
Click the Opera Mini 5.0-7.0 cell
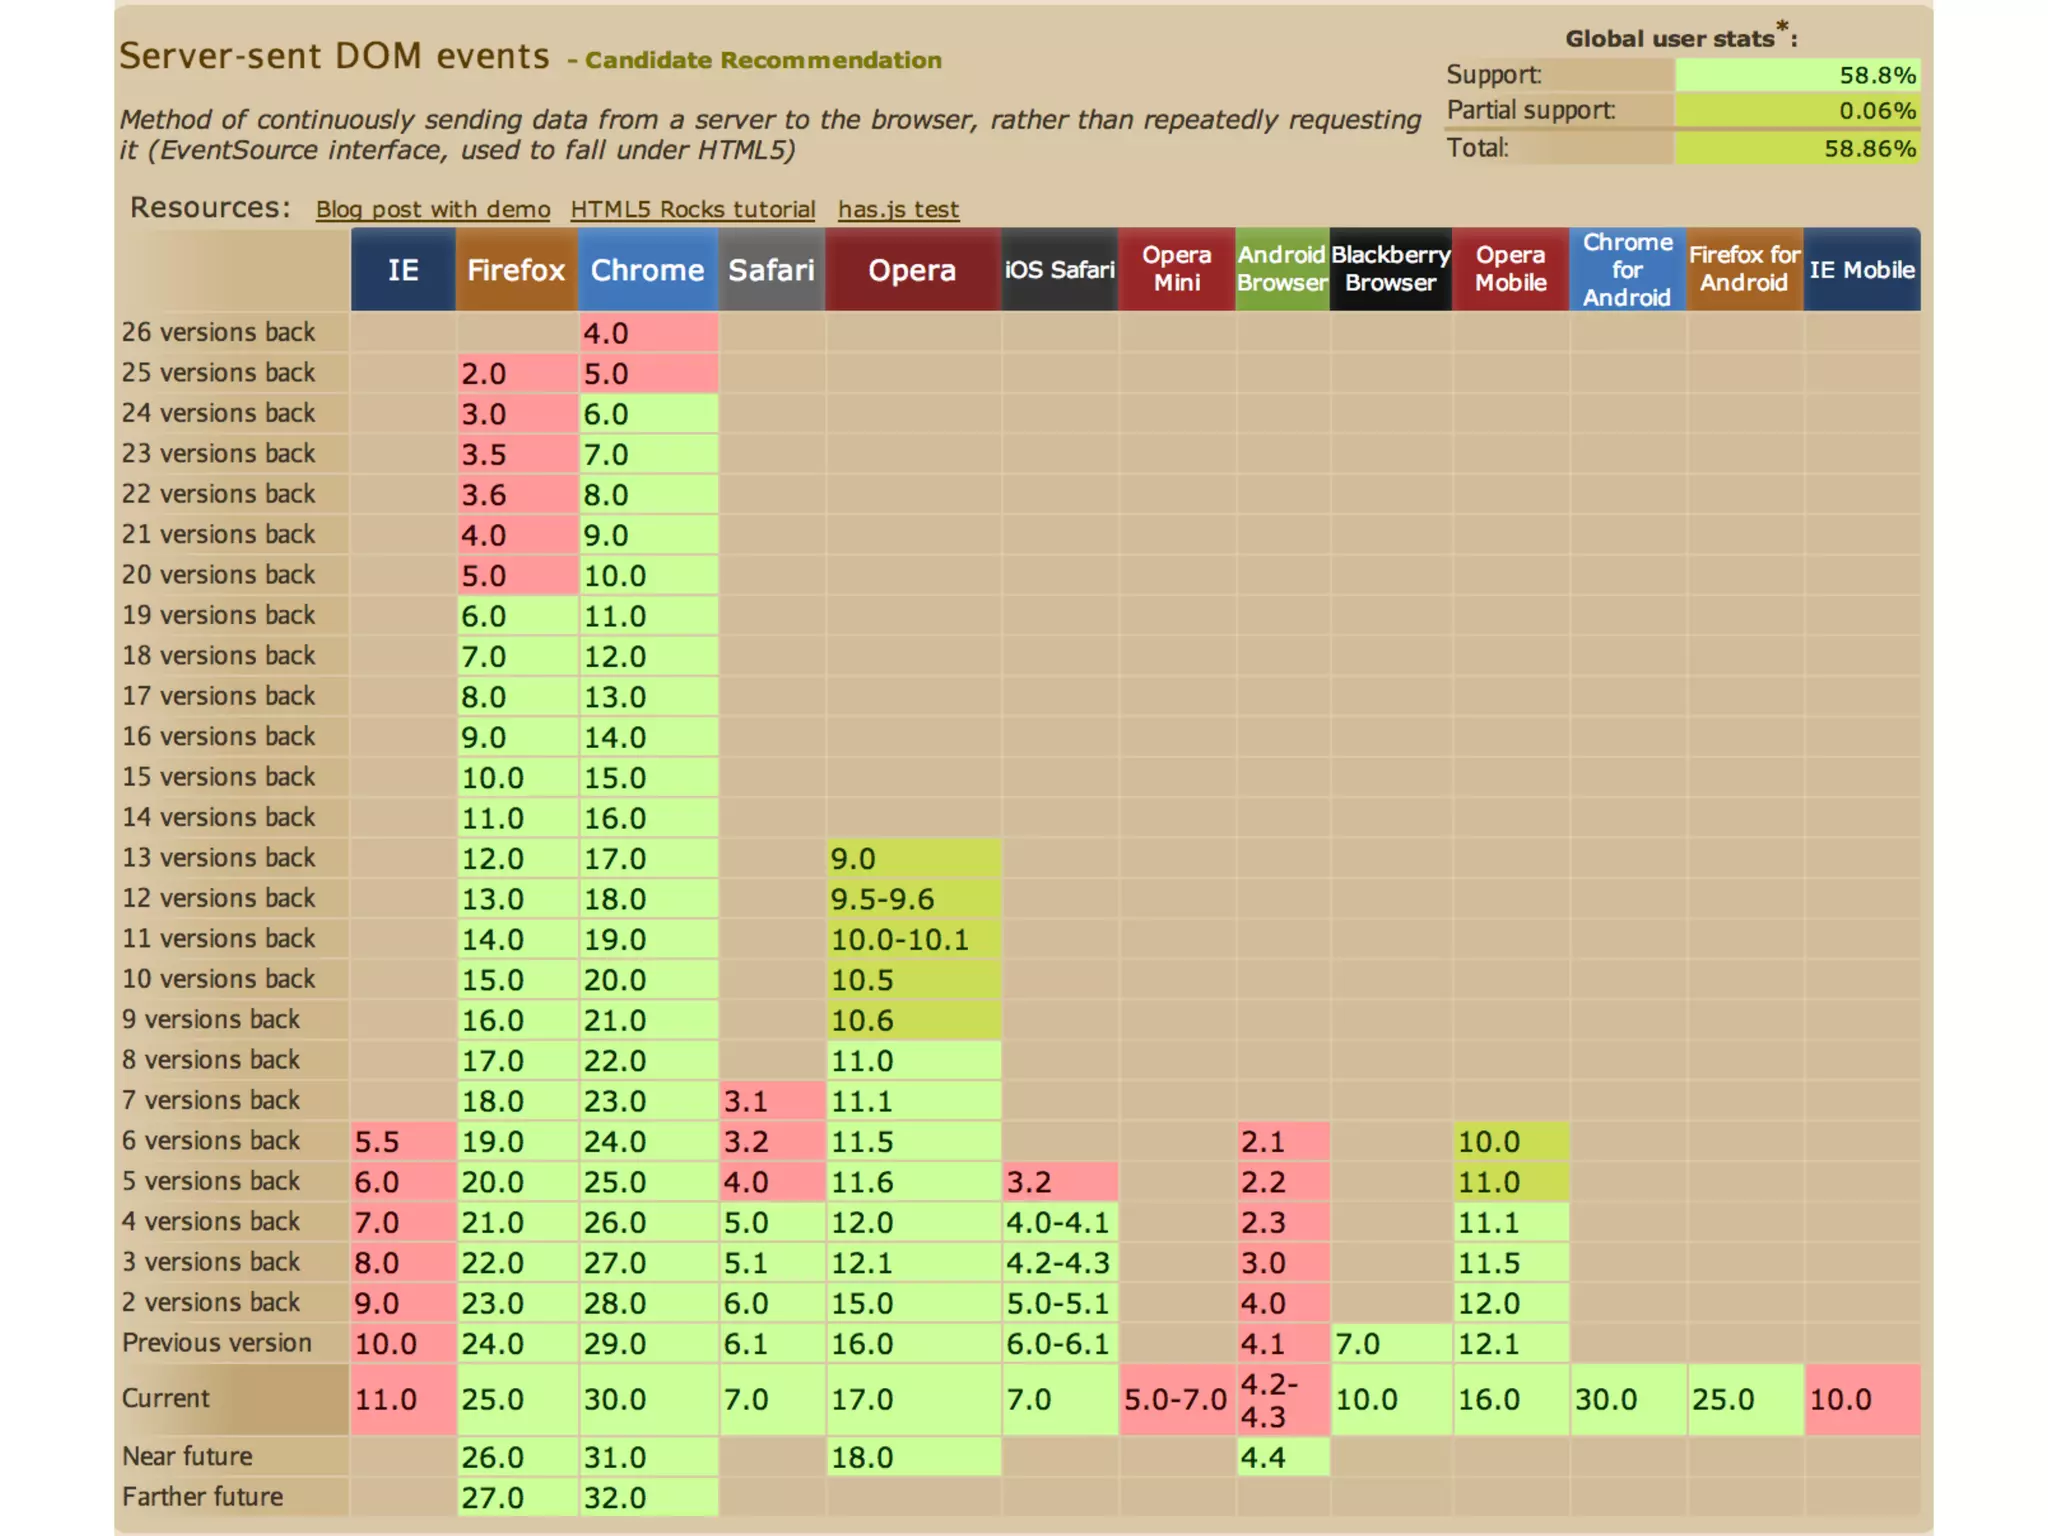point(1176,1399)
